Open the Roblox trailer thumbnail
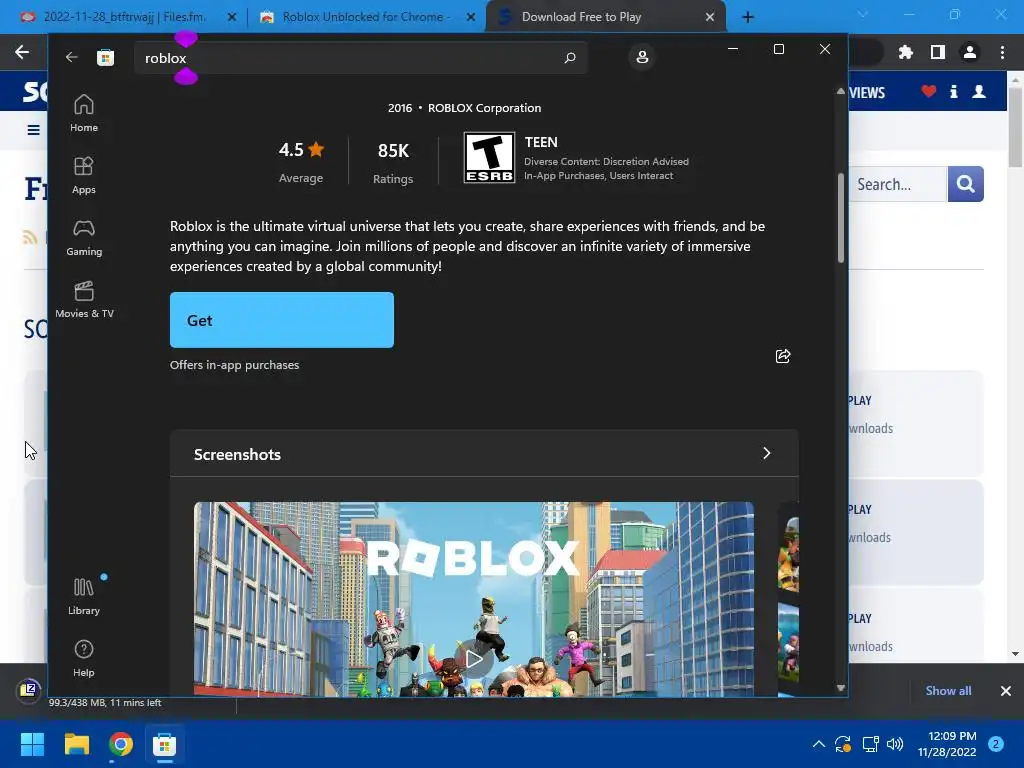1024x768 pixels. [x=473, y=599]
